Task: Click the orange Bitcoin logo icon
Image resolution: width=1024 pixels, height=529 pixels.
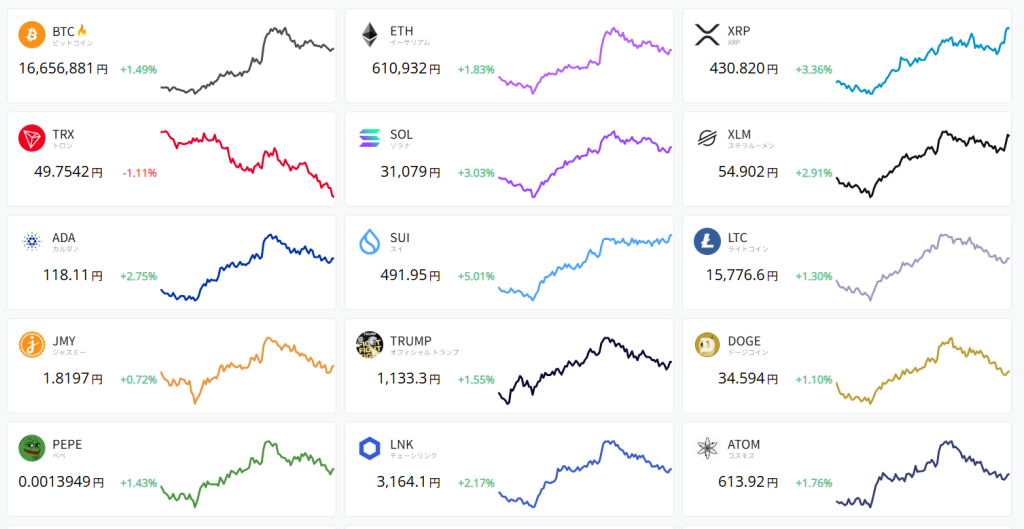Action: click(x=32, y=36)
